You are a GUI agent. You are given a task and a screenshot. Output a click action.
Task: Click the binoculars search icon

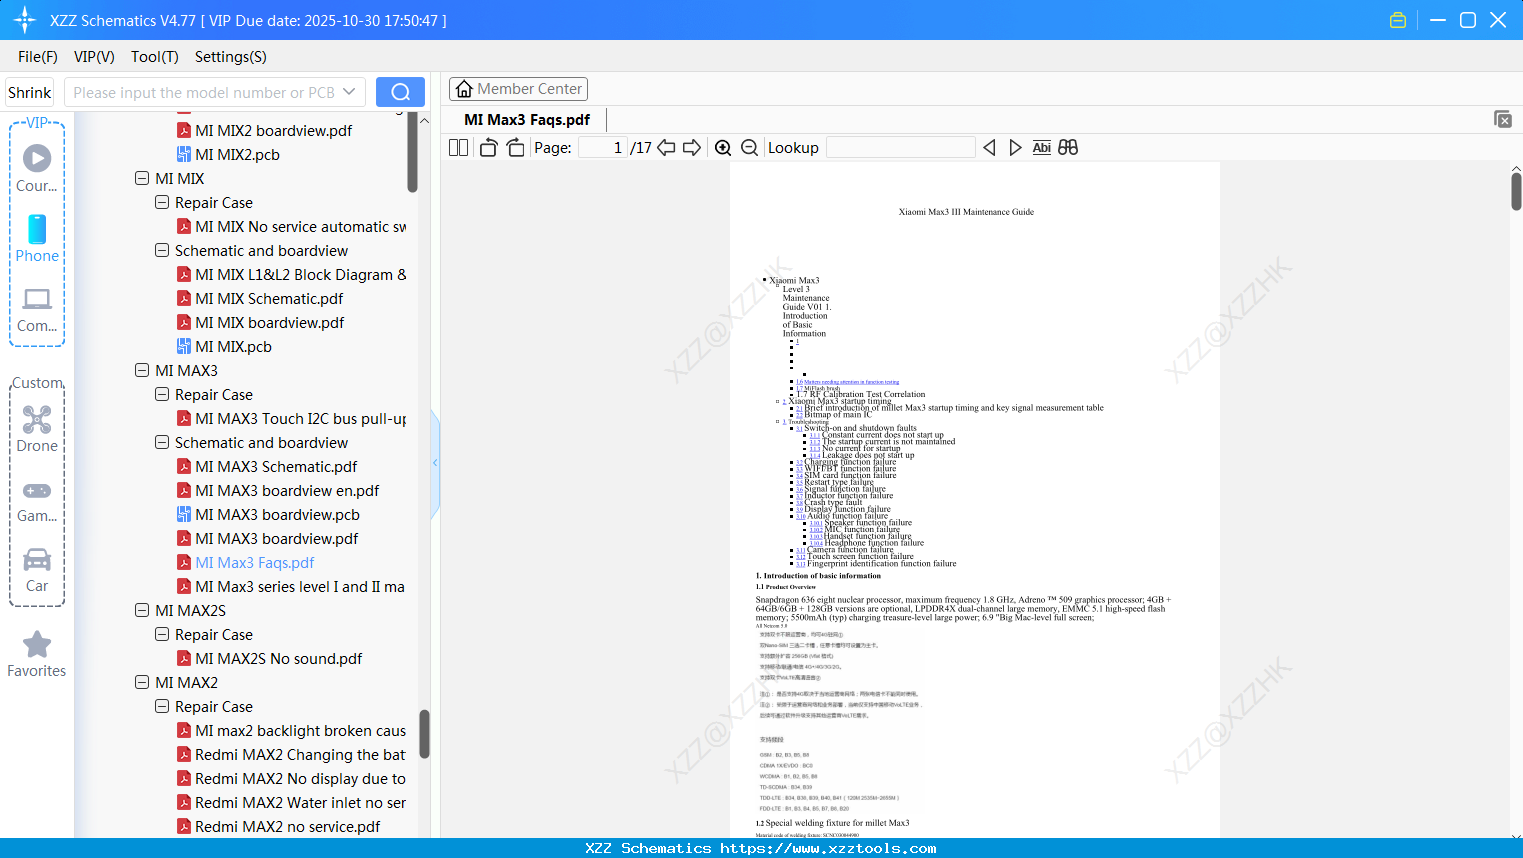click(x=1068, y=148)
